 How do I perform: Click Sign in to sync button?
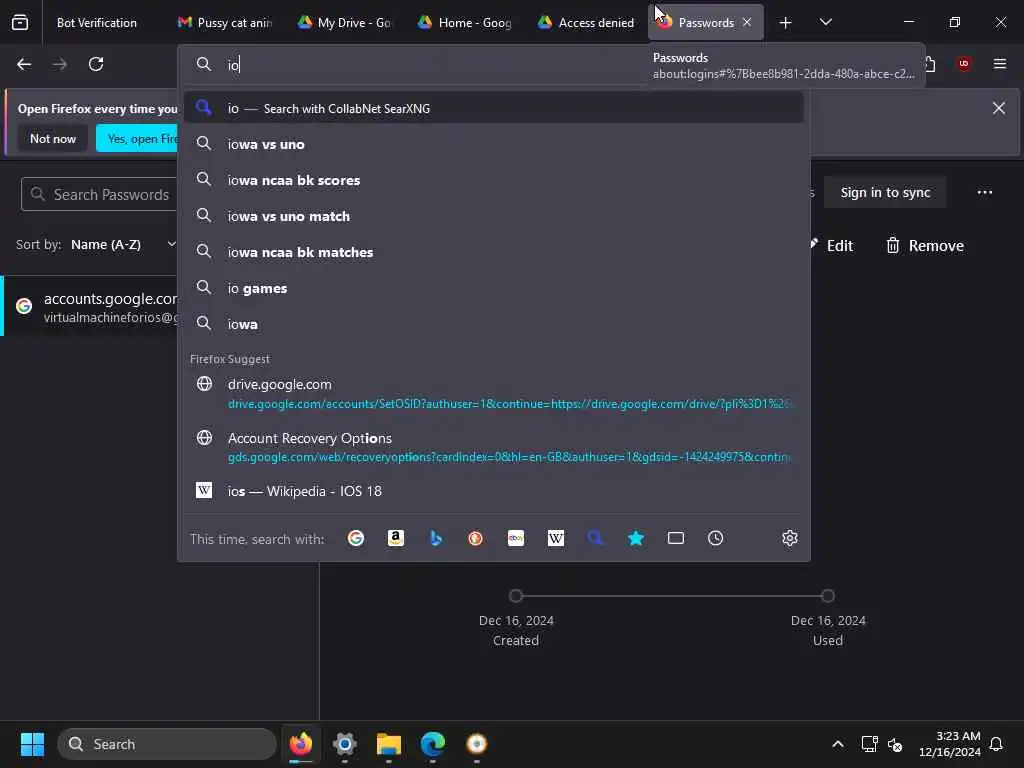[885, 193]
